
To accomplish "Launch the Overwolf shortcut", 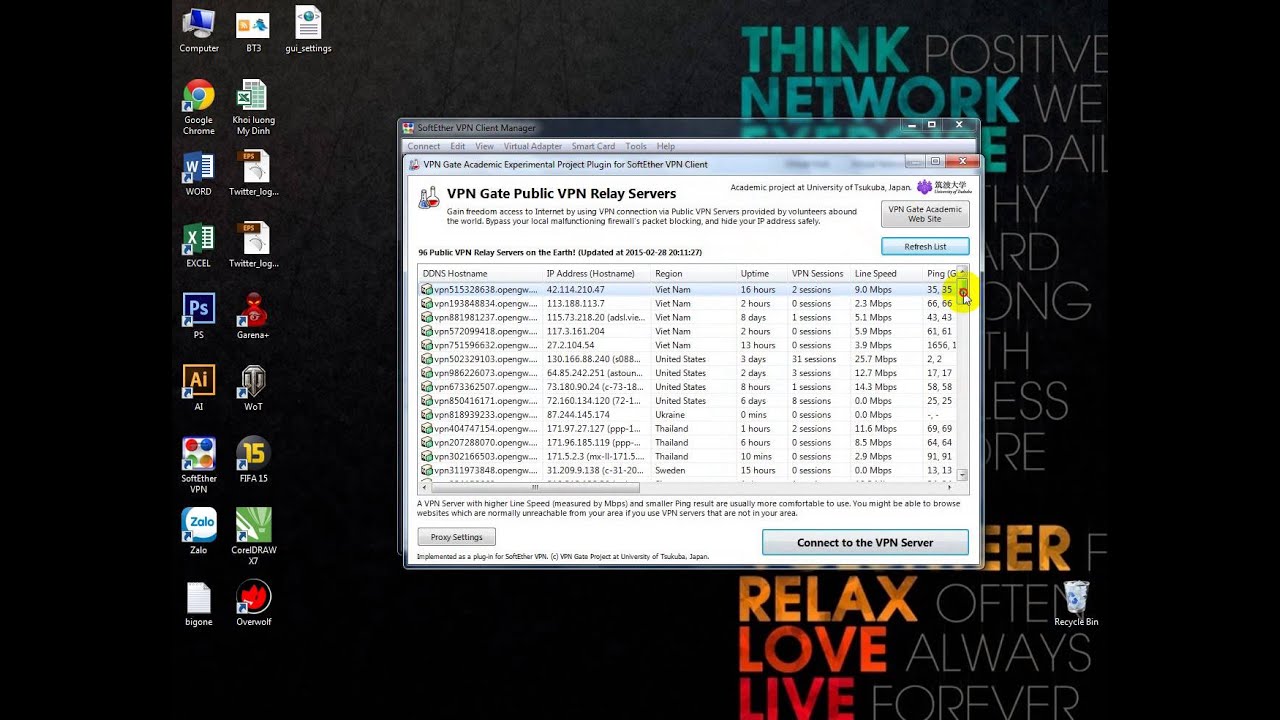I will point(254,604).
